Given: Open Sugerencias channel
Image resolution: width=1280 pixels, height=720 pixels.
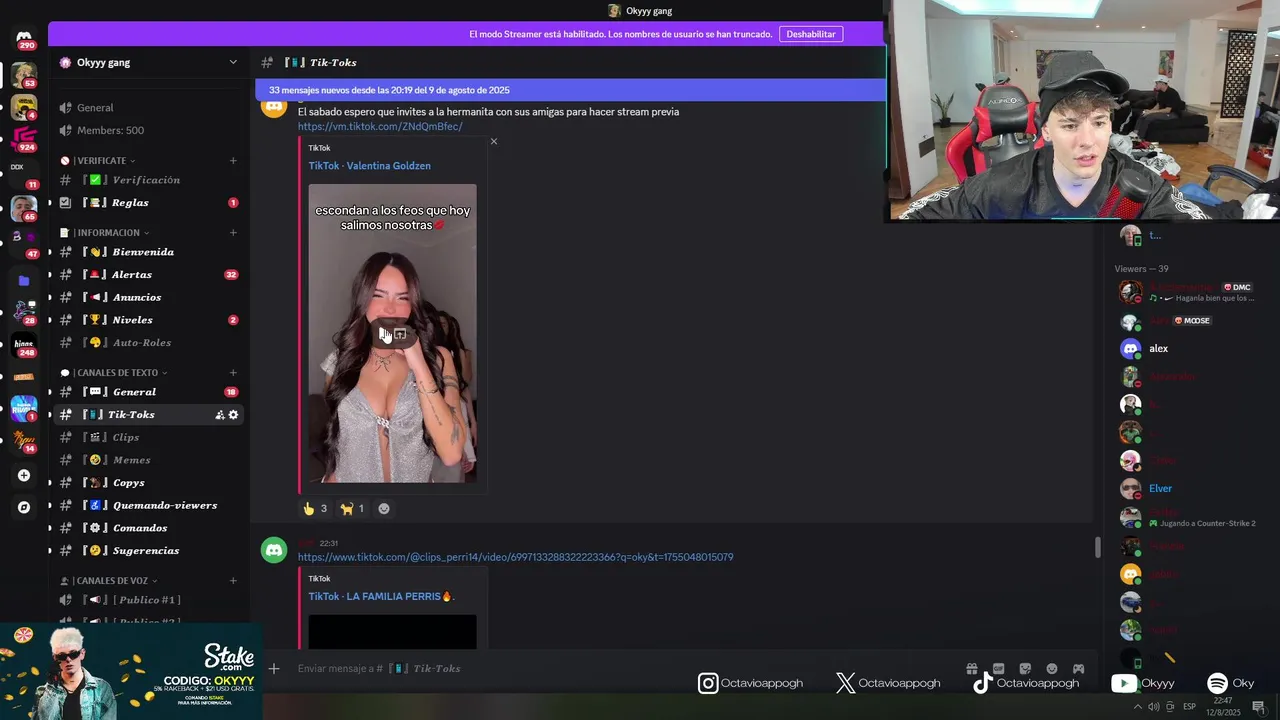Looking at the screenshot, I should tap(148, 551).
